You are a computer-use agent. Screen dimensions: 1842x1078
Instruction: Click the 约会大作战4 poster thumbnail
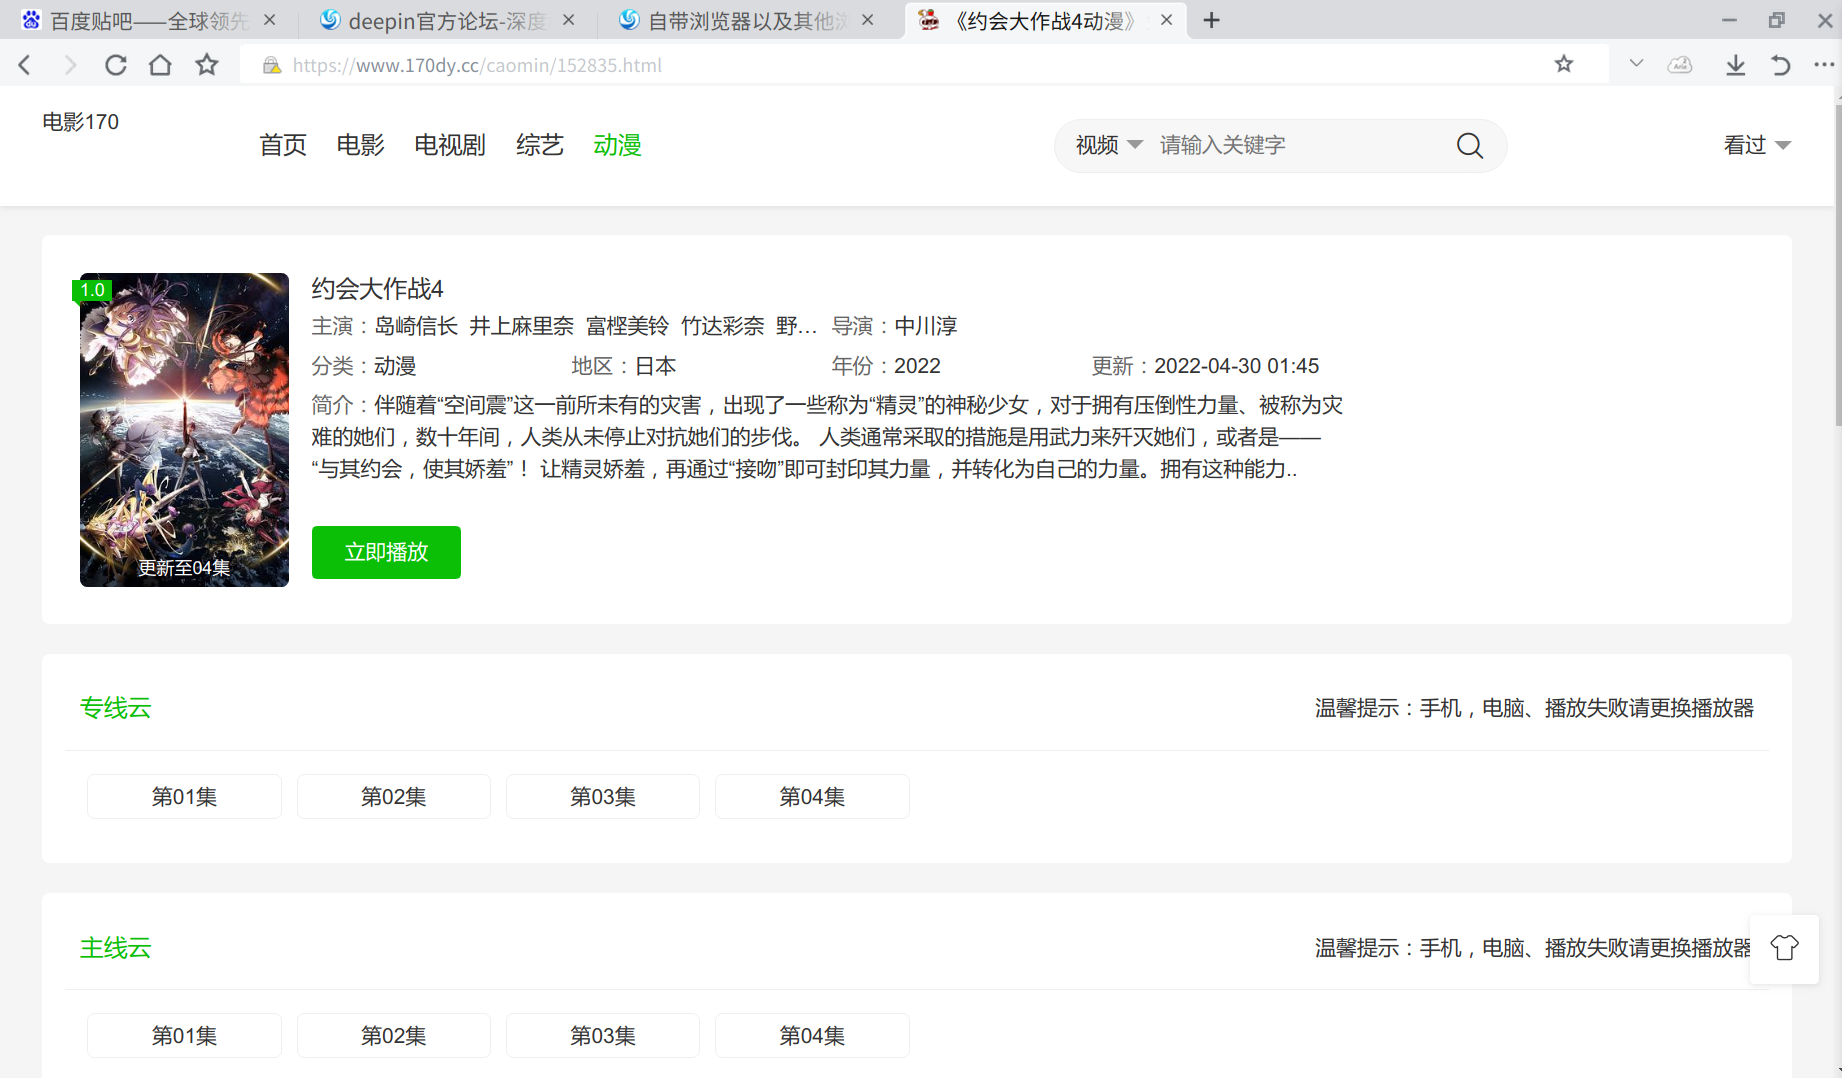click(x=184, y=430)
